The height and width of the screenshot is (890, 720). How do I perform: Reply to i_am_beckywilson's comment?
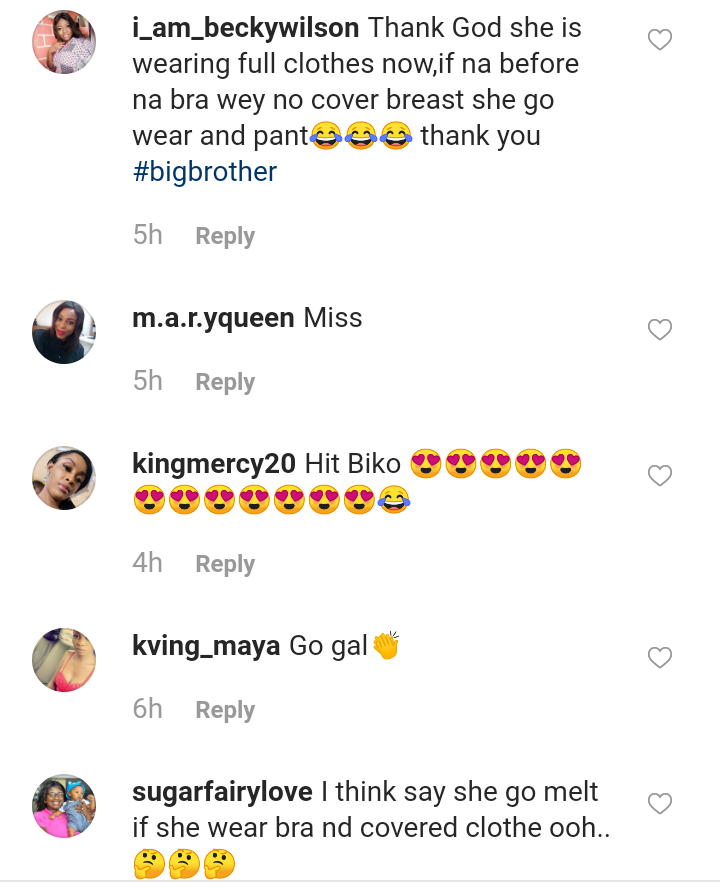pos(225,236)
